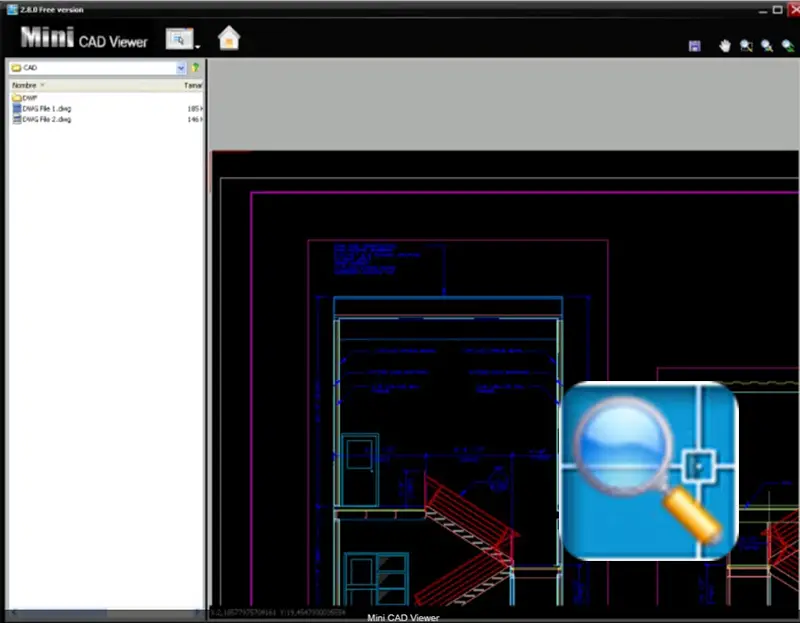Image resolution: width=800 pixels, height=623 pixels.
Task: Select DWG File 1.dwg in the list
Action: click(42, 108)
